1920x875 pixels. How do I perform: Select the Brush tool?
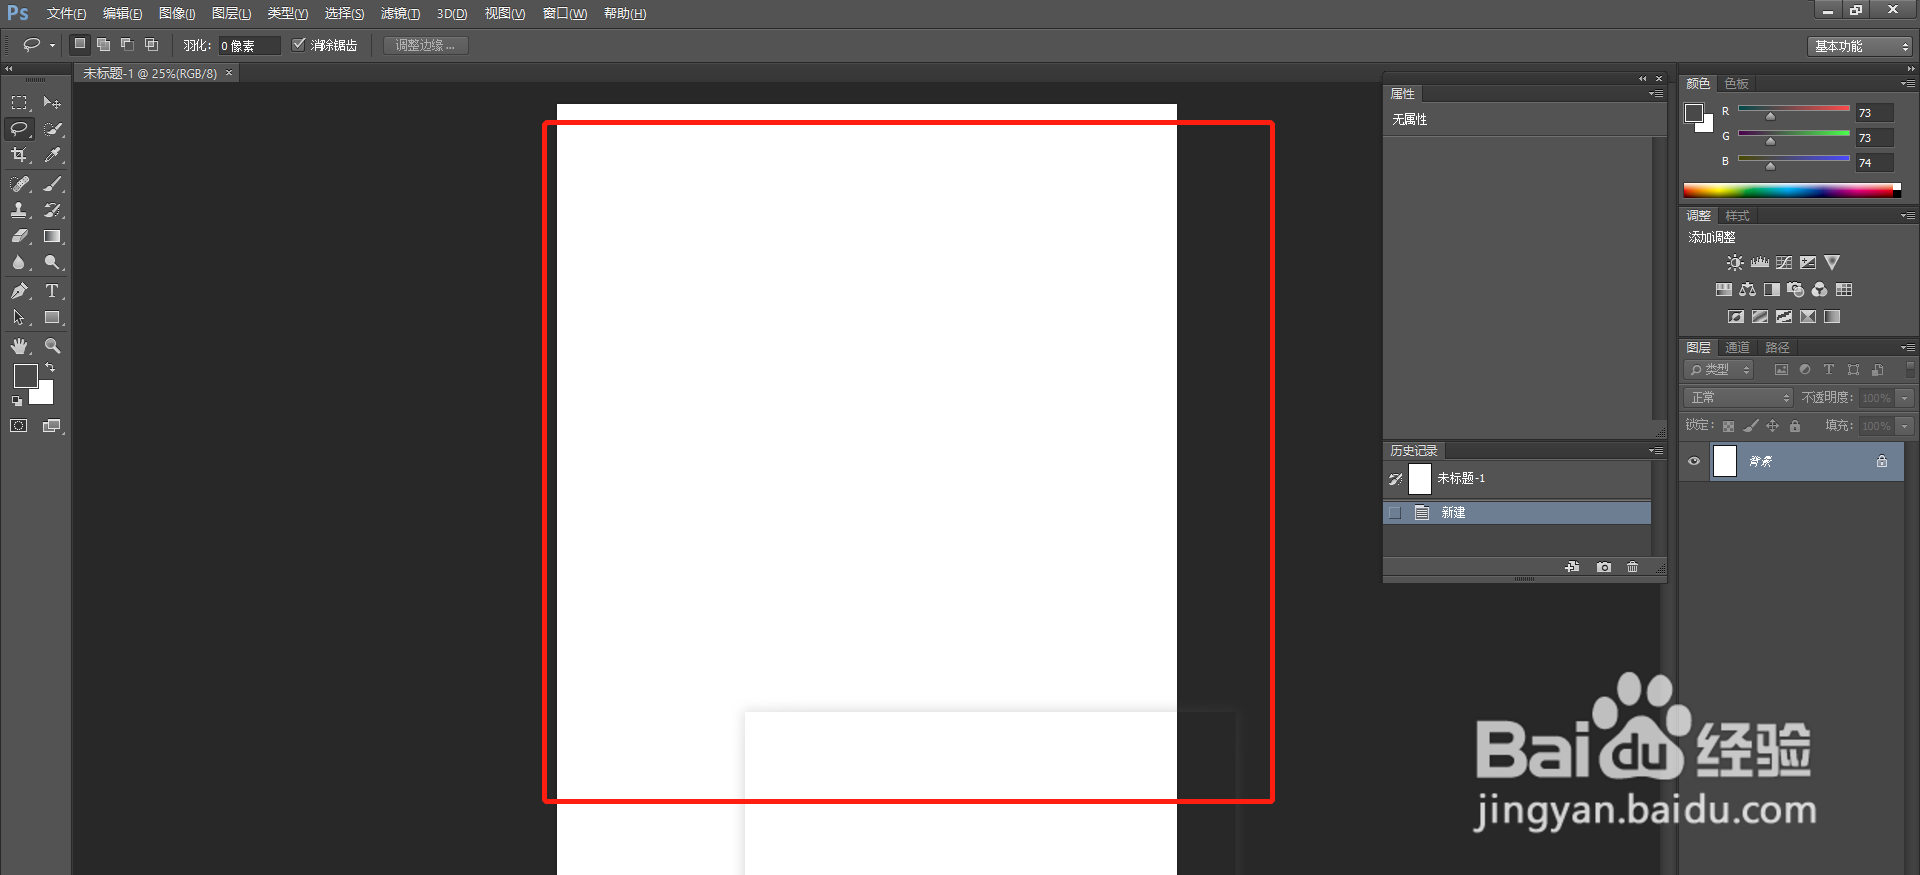point(53,184)
